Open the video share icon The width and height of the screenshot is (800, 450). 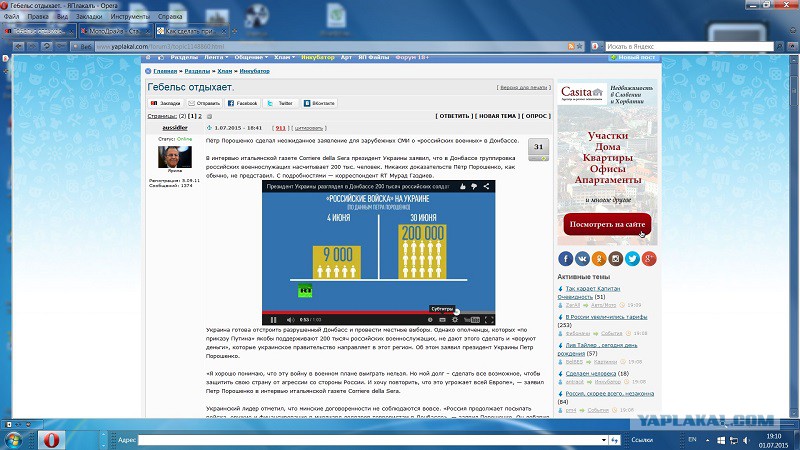click(x=486, y=187)
